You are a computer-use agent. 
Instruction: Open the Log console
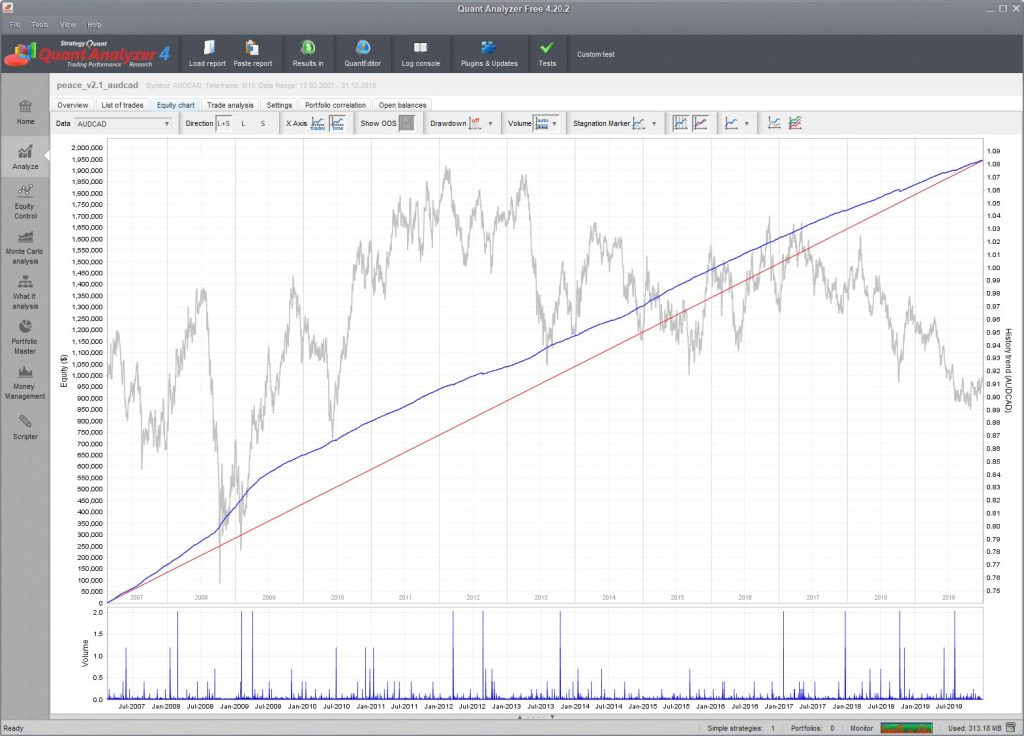[x=420, y=48]
